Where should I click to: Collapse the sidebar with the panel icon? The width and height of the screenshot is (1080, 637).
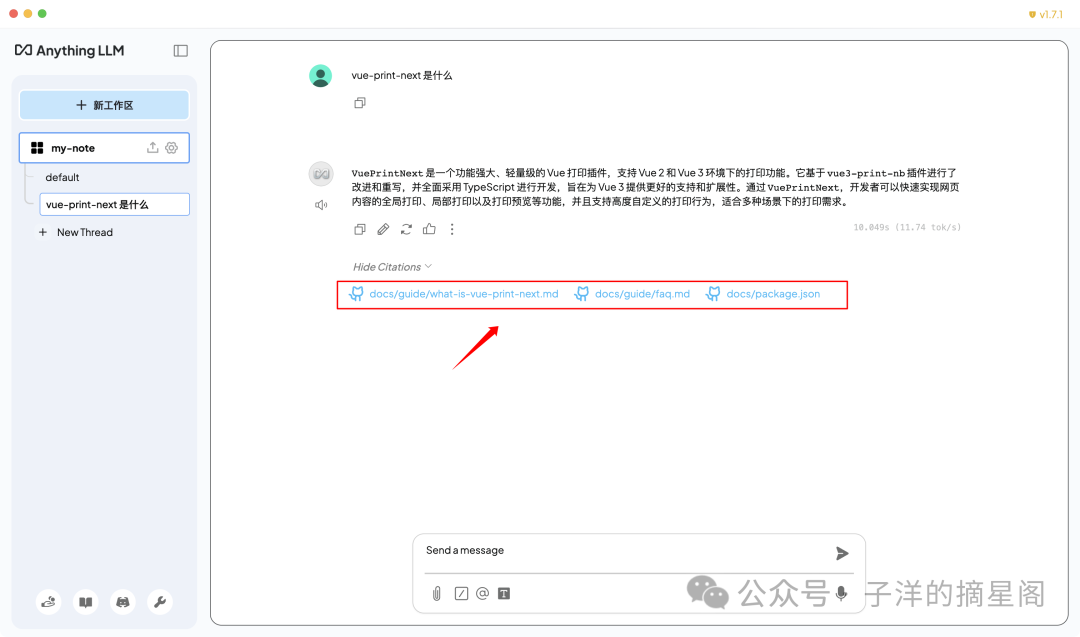point(180,50)
